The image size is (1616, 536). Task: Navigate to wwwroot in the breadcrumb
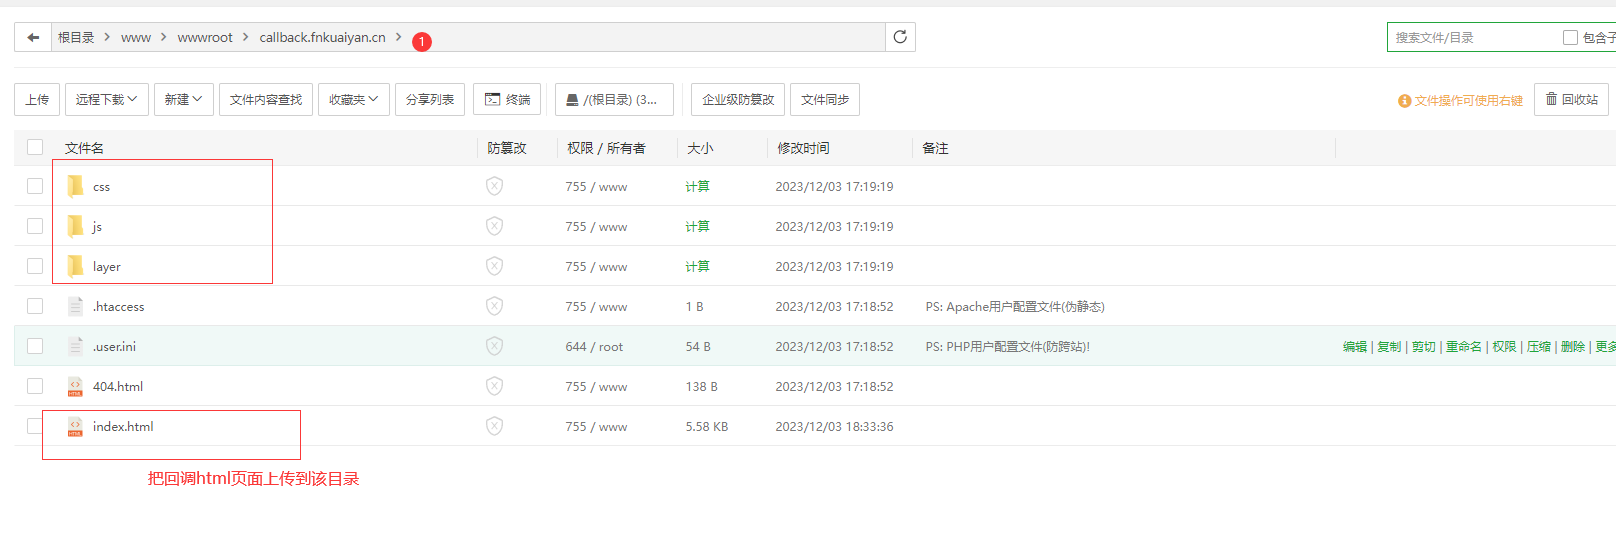click(205, 38)
